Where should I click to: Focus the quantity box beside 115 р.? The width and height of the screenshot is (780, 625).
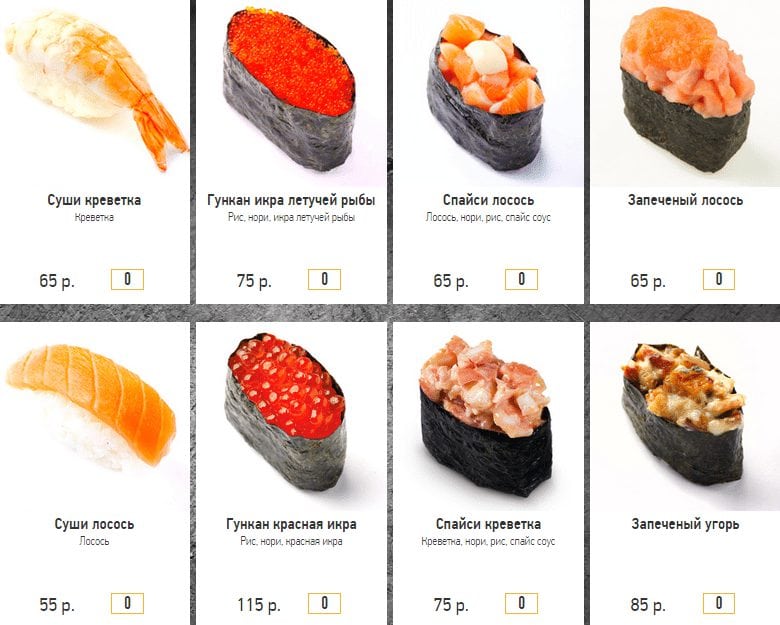[324, 604]
